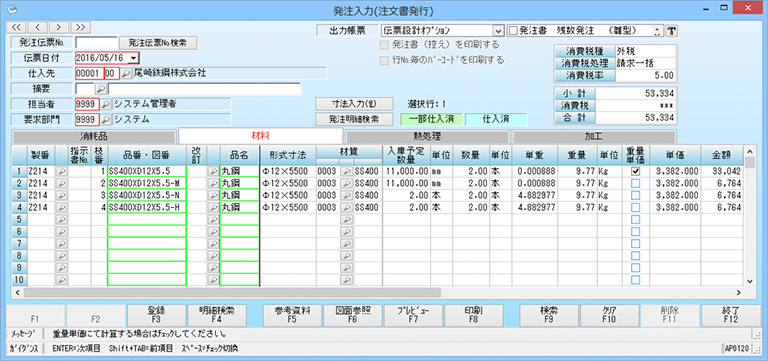Click the 寸法入力(W) button
Viewport: 768px width, 361px height.
tap(354, 104)
